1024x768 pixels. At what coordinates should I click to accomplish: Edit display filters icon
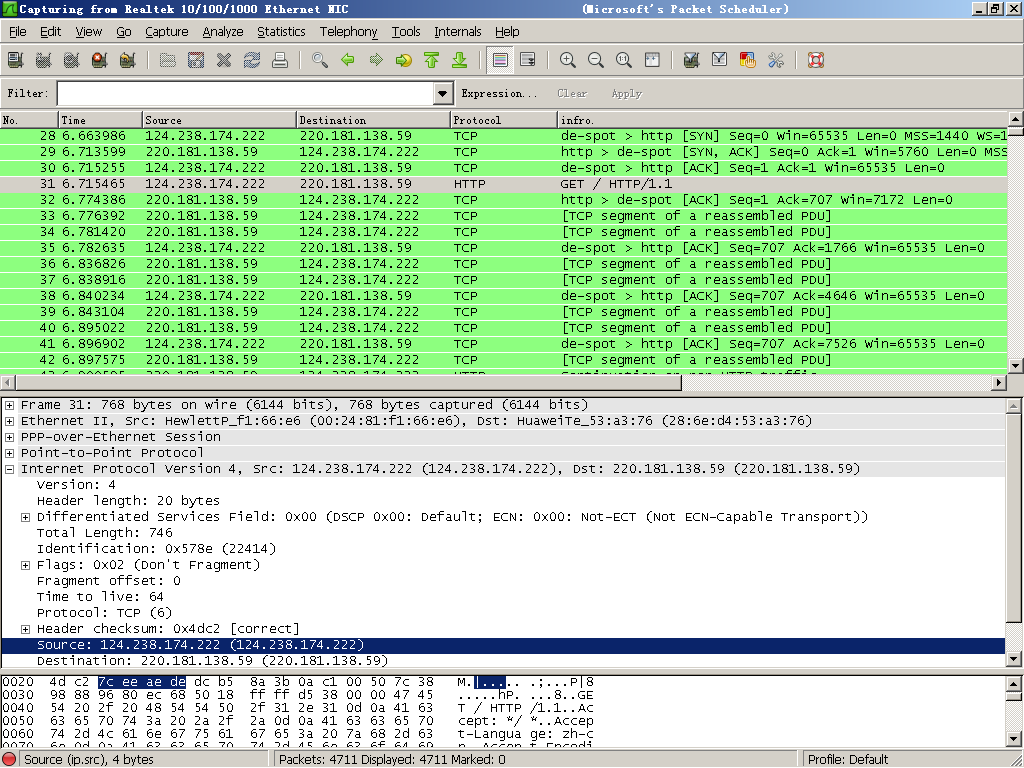click(x=720, y=60)
